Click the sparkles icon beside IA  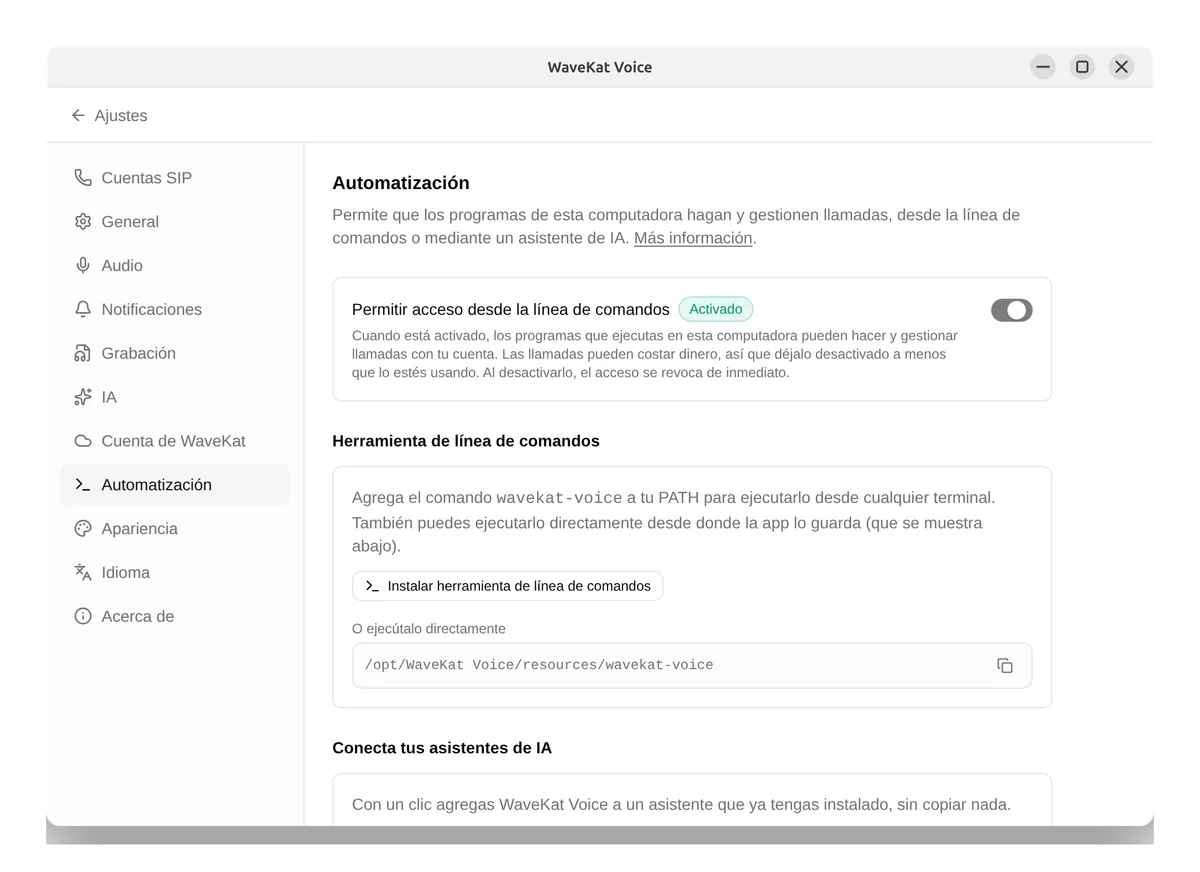tap(83, 397)
